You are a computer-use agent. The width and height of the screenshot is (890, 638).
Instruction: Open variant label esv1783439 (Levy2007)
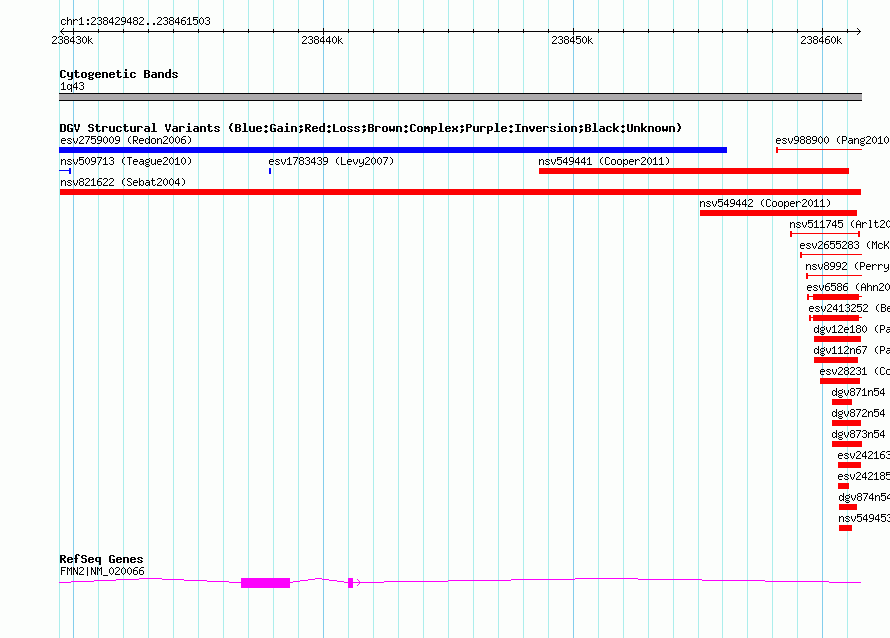pyautogui.click(x=331, y=161)
